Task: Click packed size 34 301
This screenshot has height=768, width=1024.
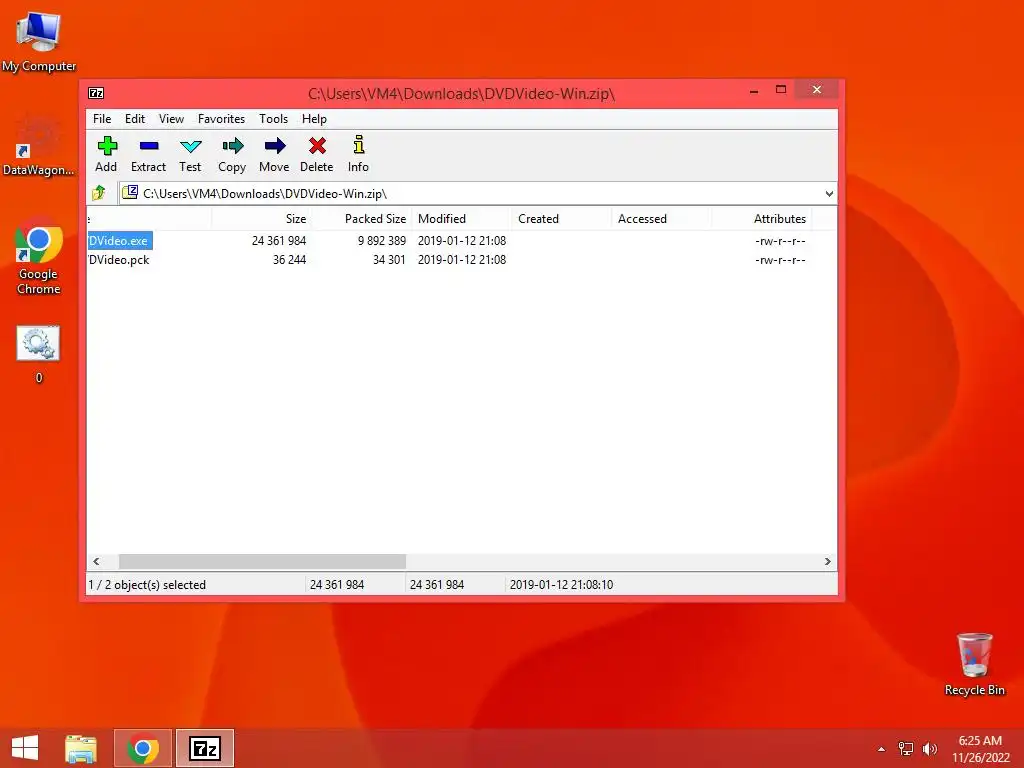Action: point(389,260)
